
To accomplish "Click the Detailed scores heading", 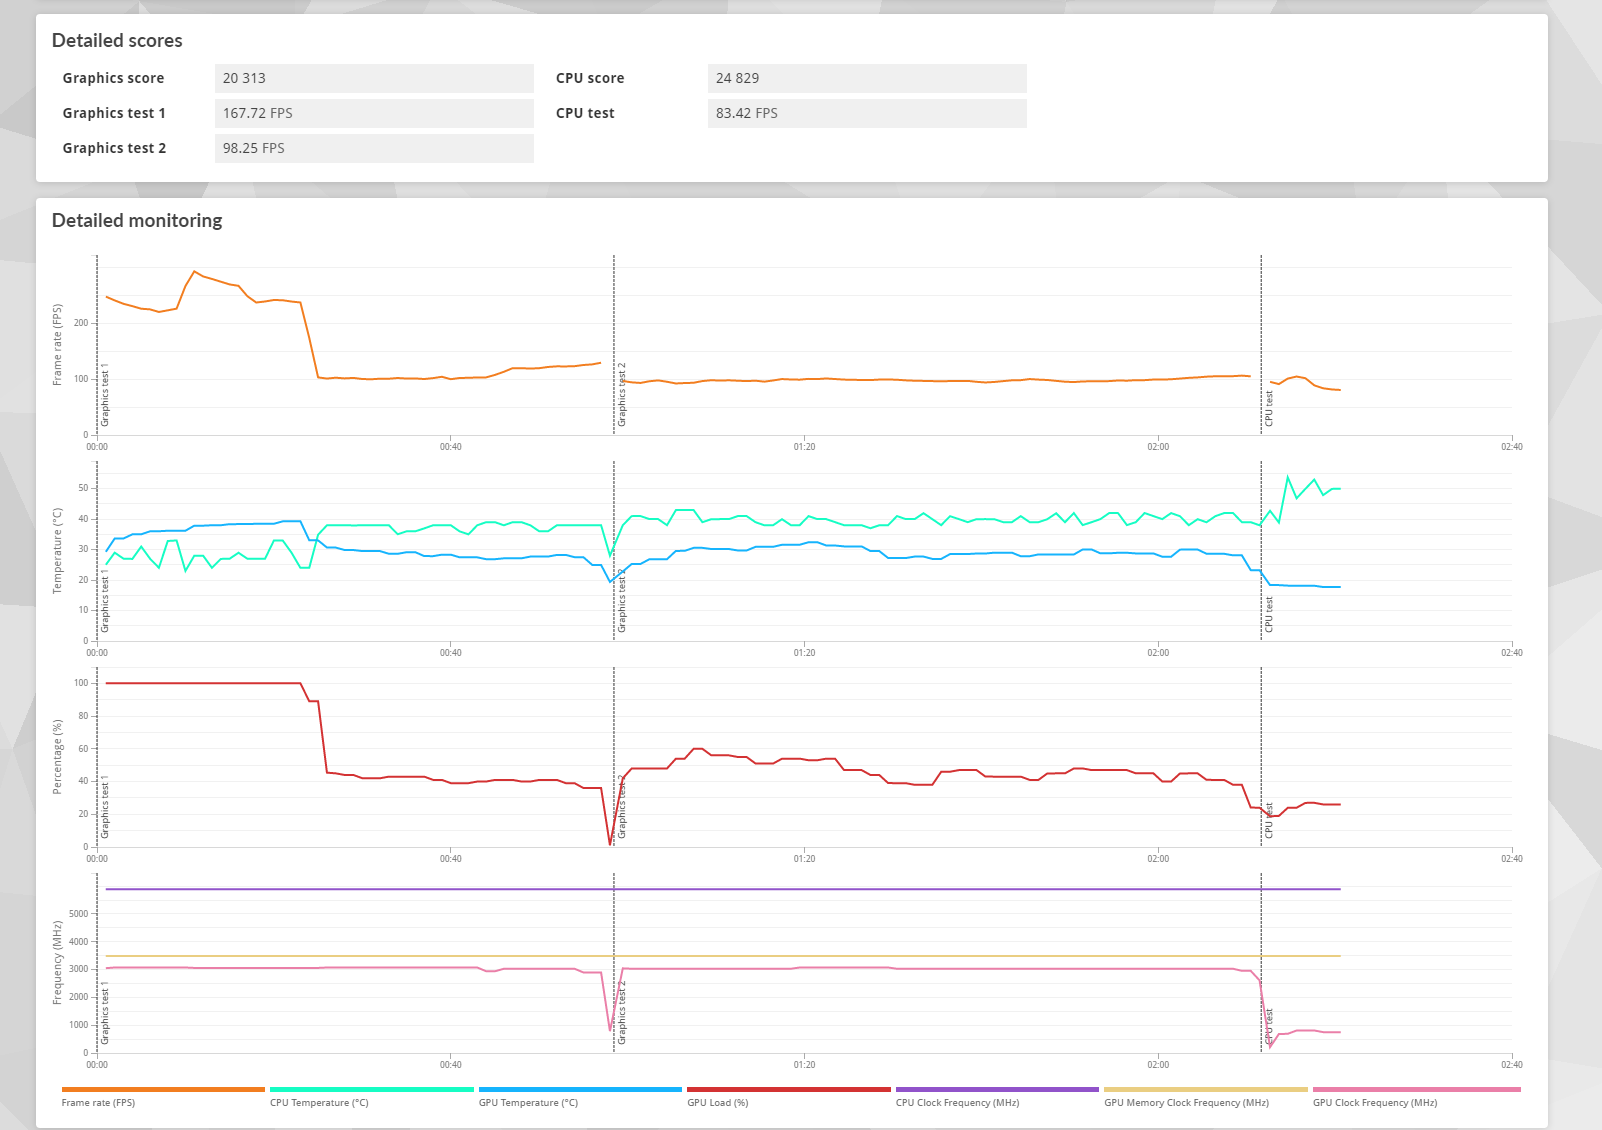I will pyautogui.click(x=117, y=40).
